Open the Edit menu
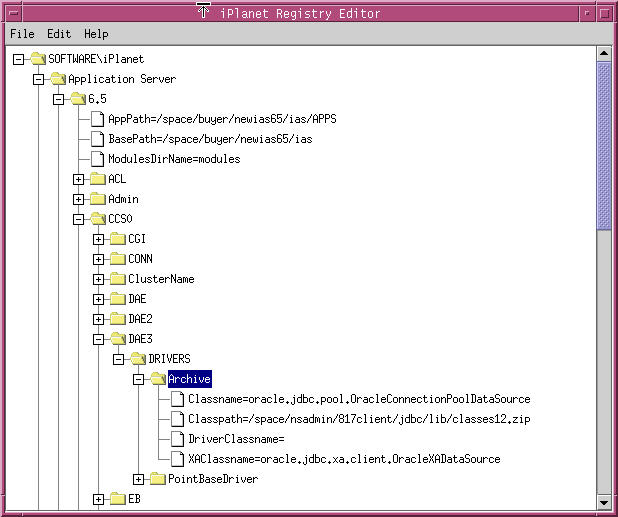This screenshot has width=618, height=517. 59,34
